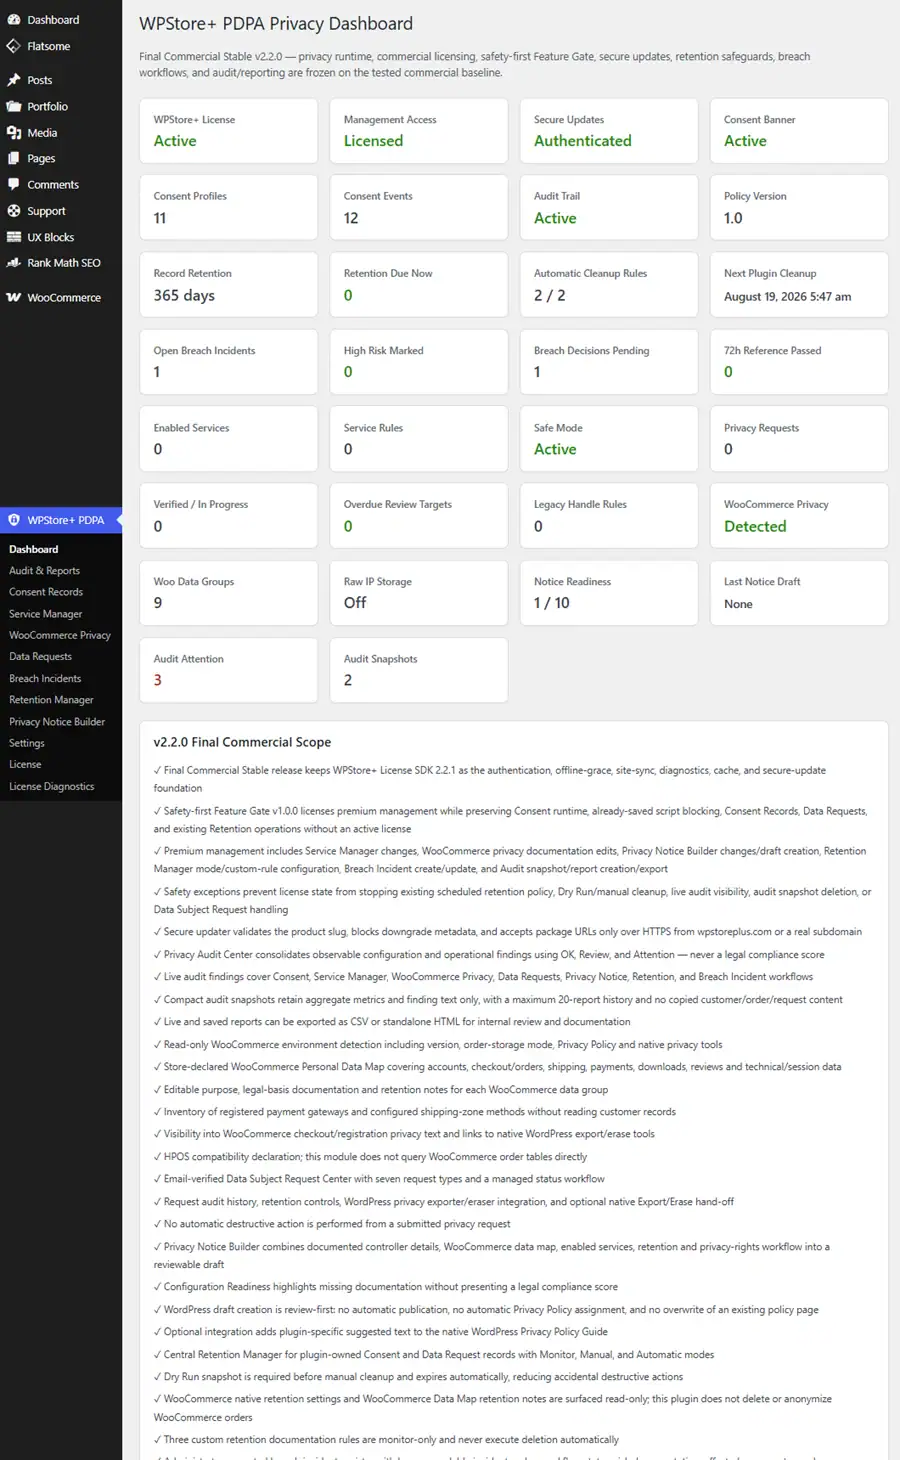Click the WPStore+ License Active card
900x1460 pixels.
[229, 131]
